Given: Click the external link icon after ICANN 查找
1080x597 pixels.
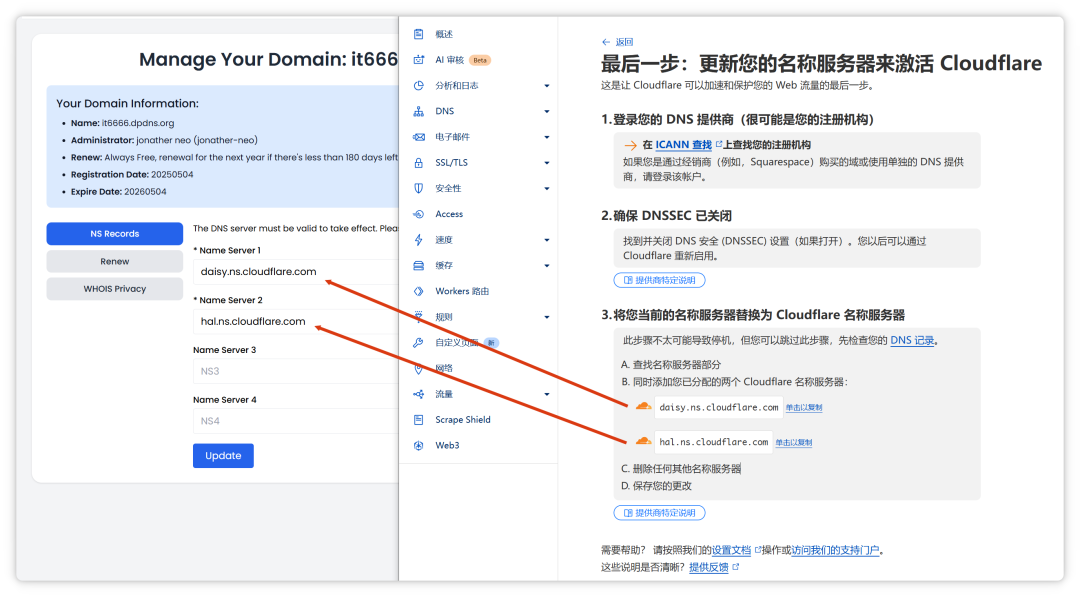Looking at the screenshot, I should tap(718, 144).
